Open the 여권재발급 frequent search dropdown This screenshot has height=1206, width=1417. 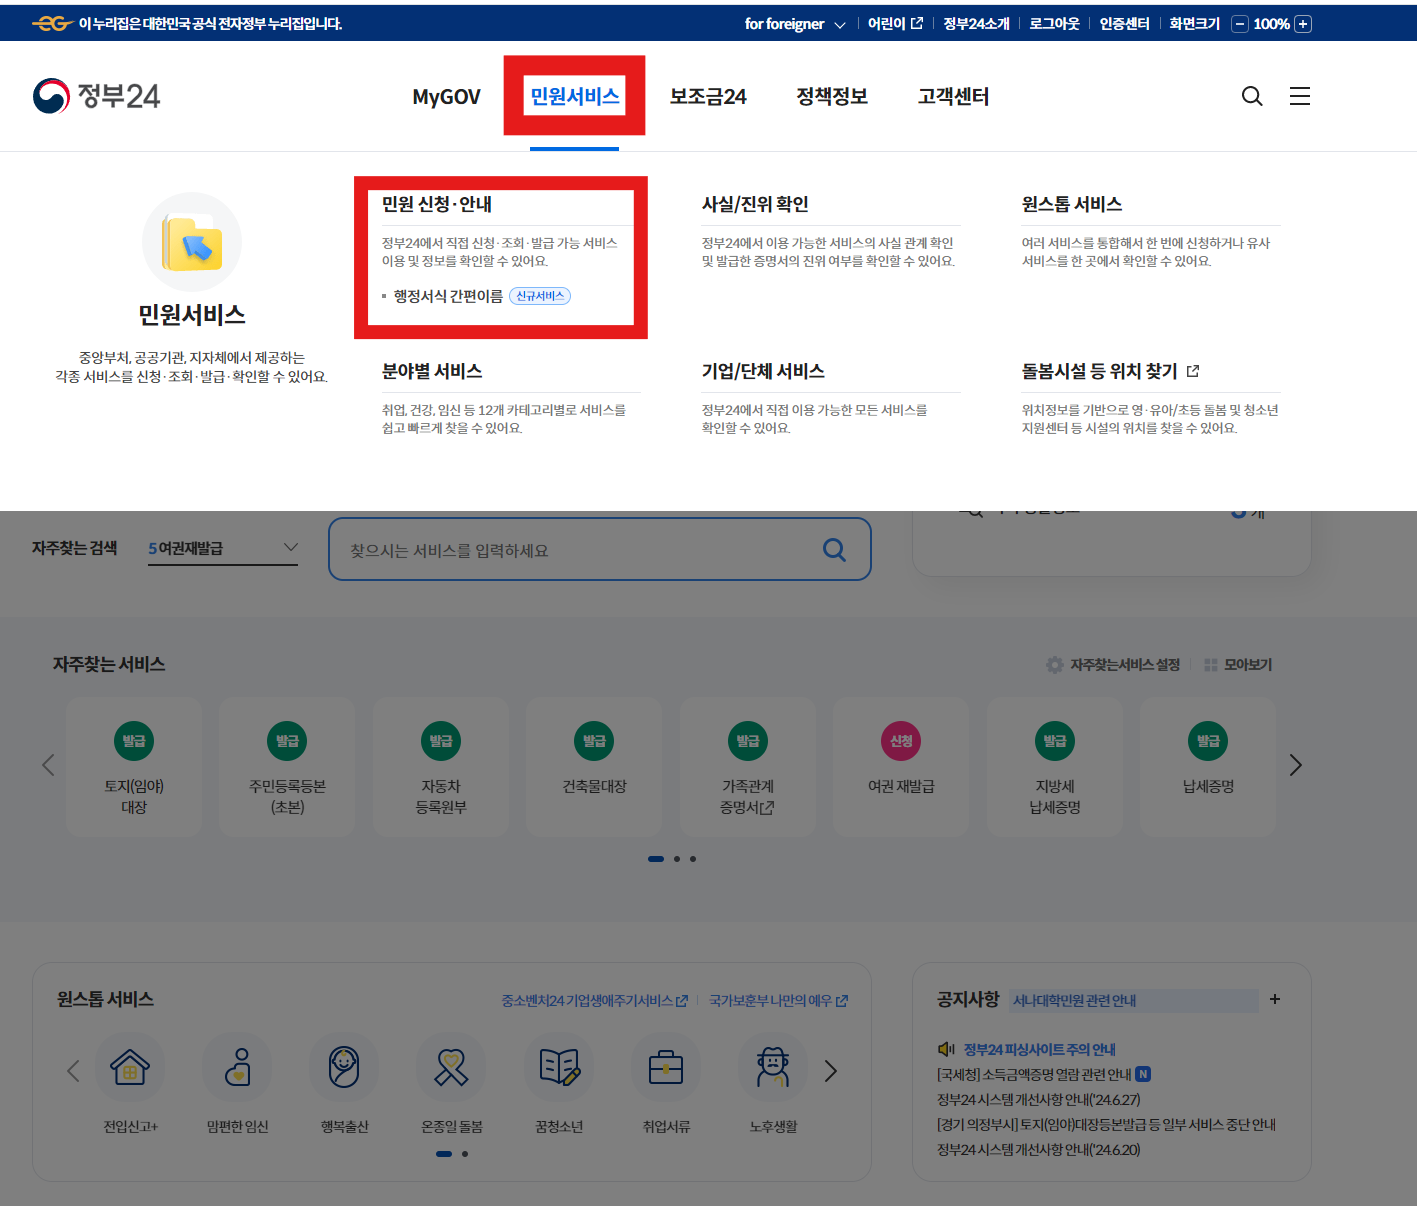pos(222,548)
